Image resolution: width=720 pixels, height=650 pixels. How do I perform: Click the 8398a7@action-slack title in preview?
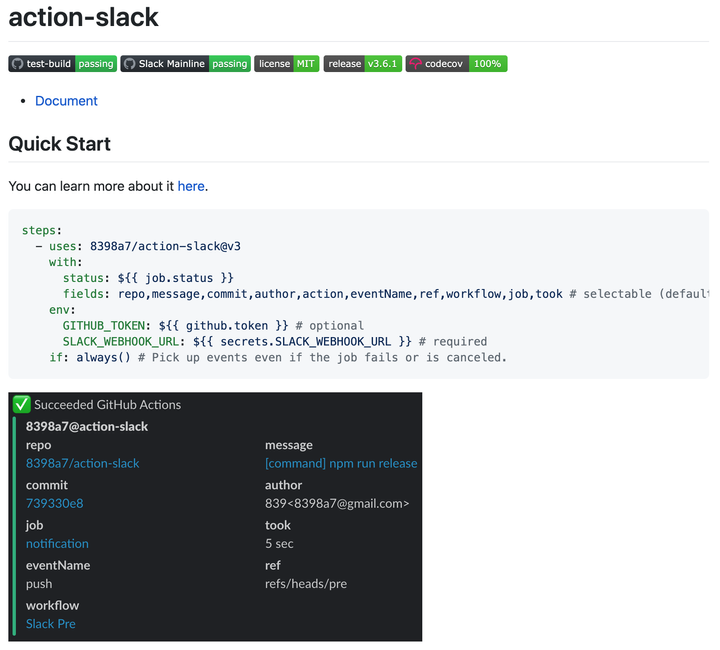coord(87,426)
